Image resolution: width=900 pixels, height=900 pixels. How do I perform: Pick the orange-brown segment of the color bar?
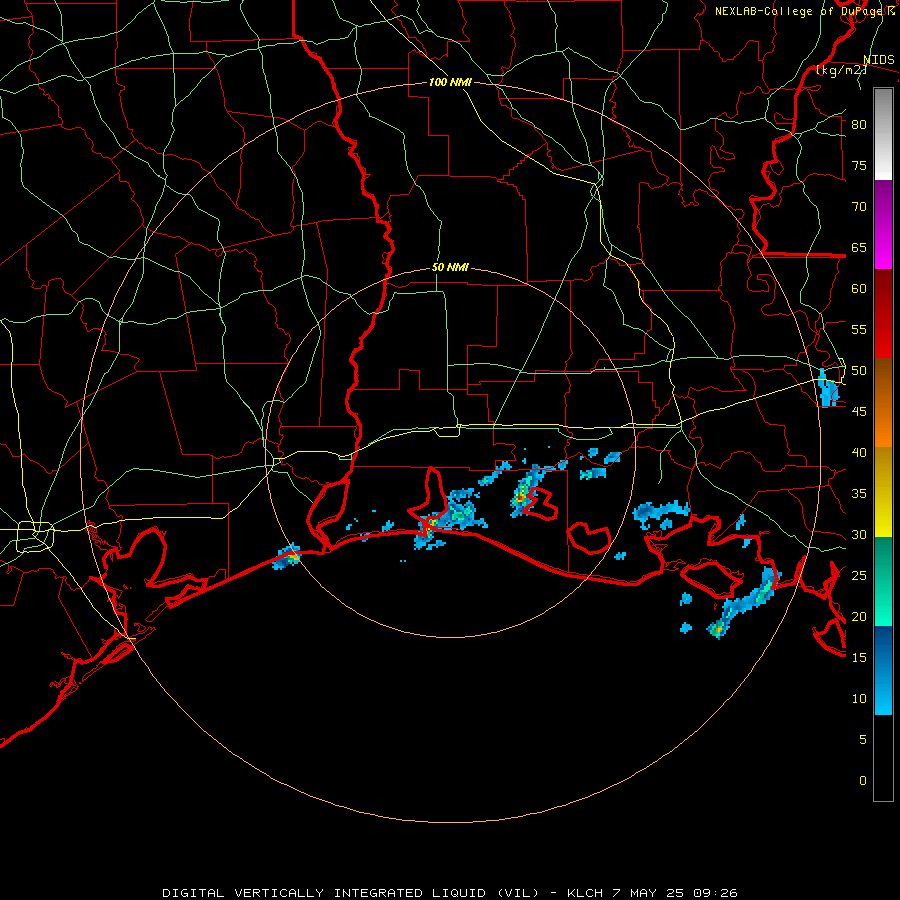(x=883, y=403)
